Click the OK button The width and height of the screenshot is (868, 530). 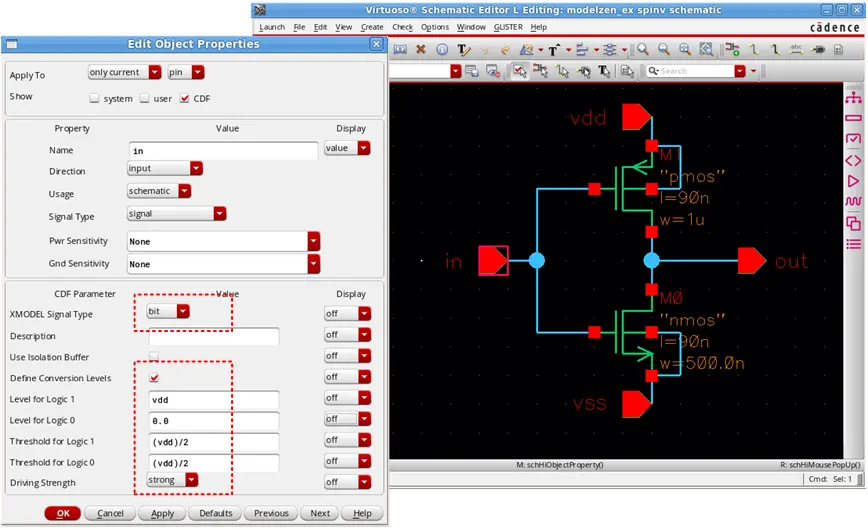click(x=63, y=513)
